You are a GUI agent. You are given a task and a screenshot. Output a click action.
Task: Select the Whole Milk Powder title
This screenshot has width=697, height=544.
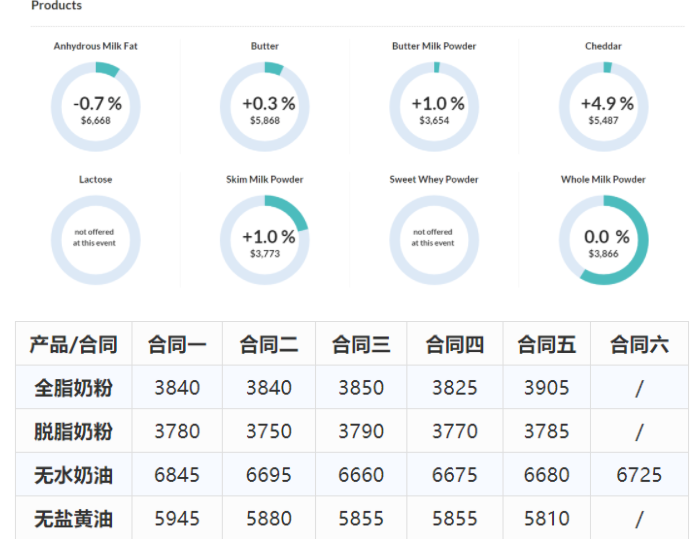click(x=603, y=180)
